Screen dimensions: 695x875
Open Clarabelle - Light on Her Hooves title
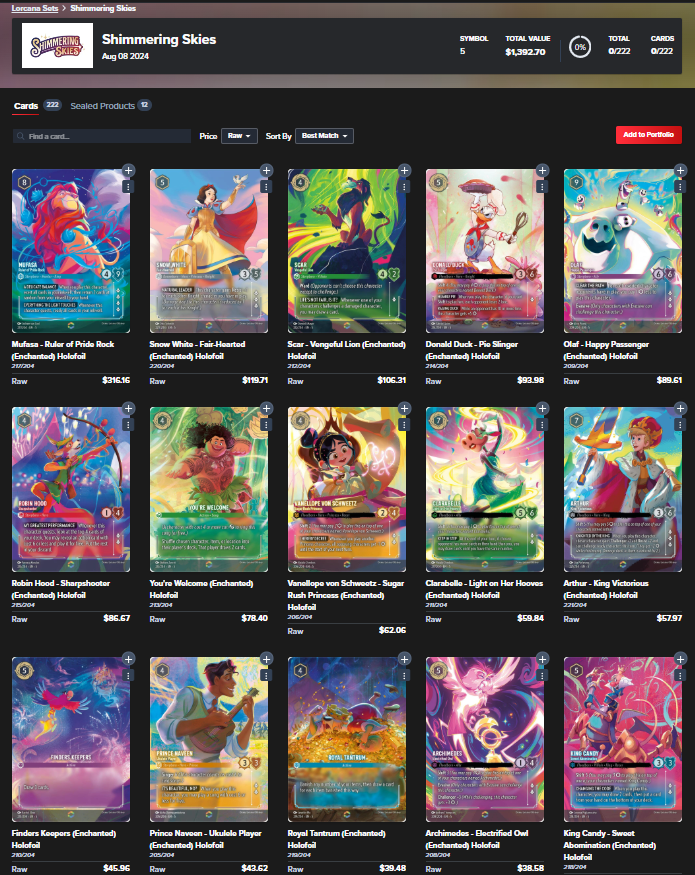(x=484, y=589)
